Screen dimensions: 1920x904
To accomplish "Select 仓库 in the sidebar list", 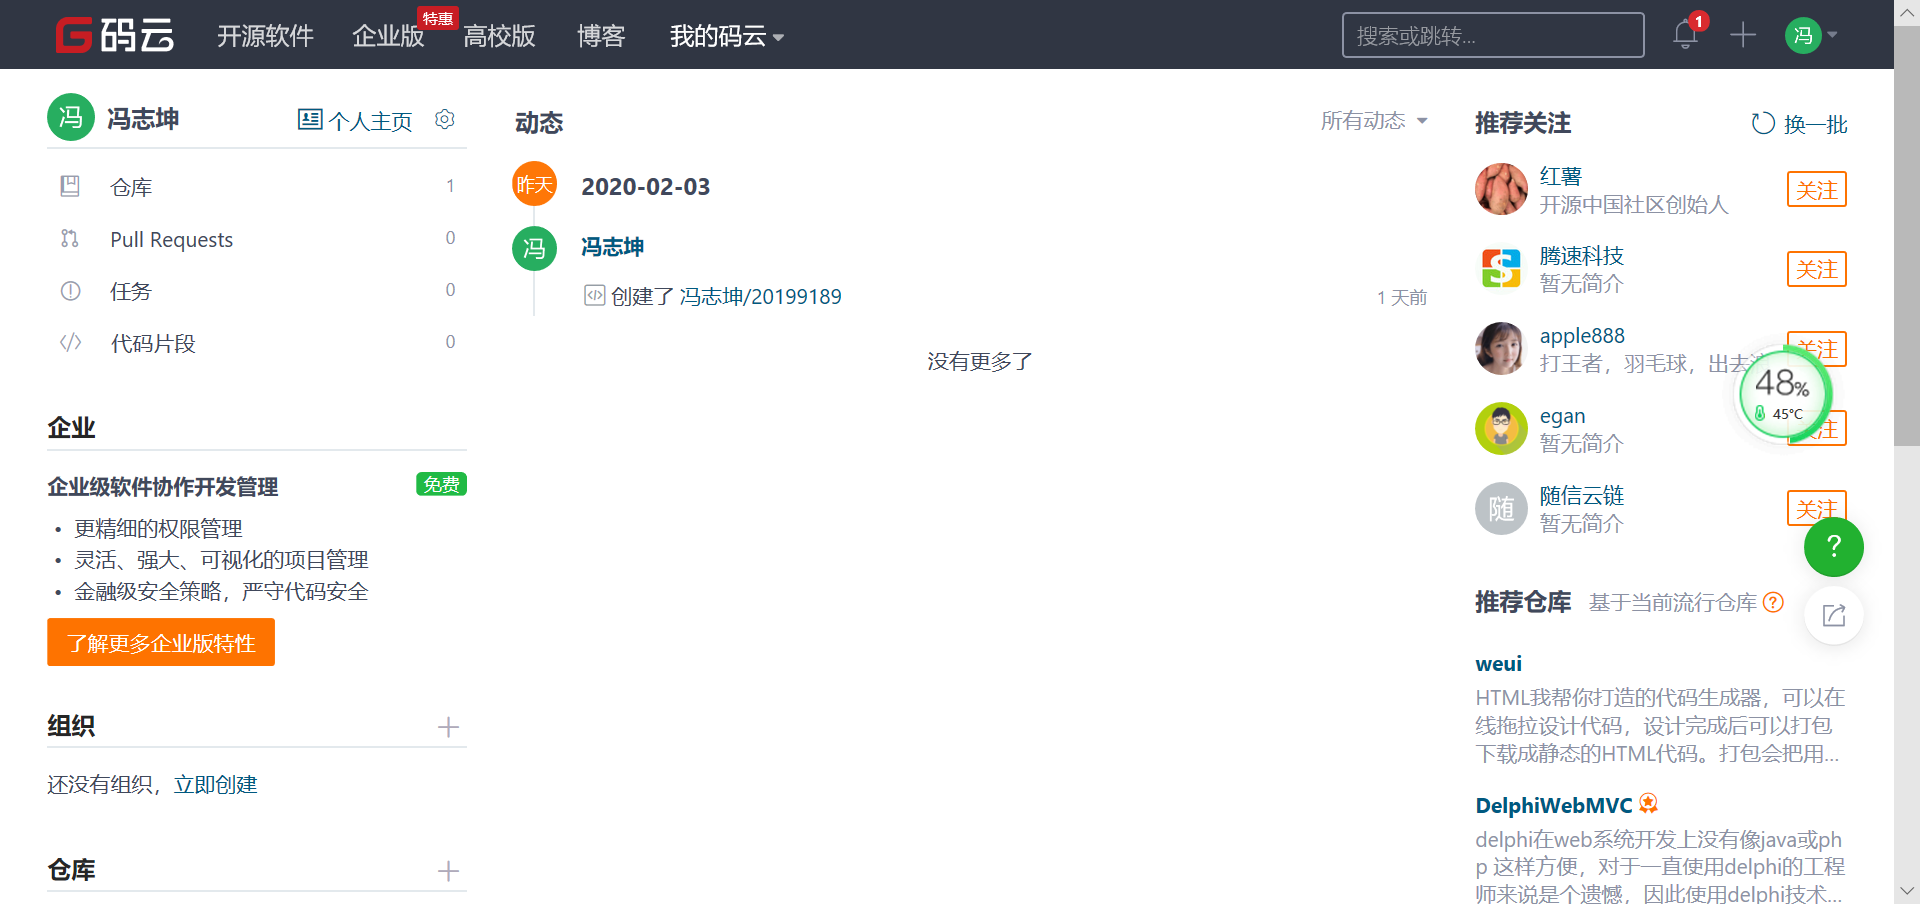I will pos(257,186).
